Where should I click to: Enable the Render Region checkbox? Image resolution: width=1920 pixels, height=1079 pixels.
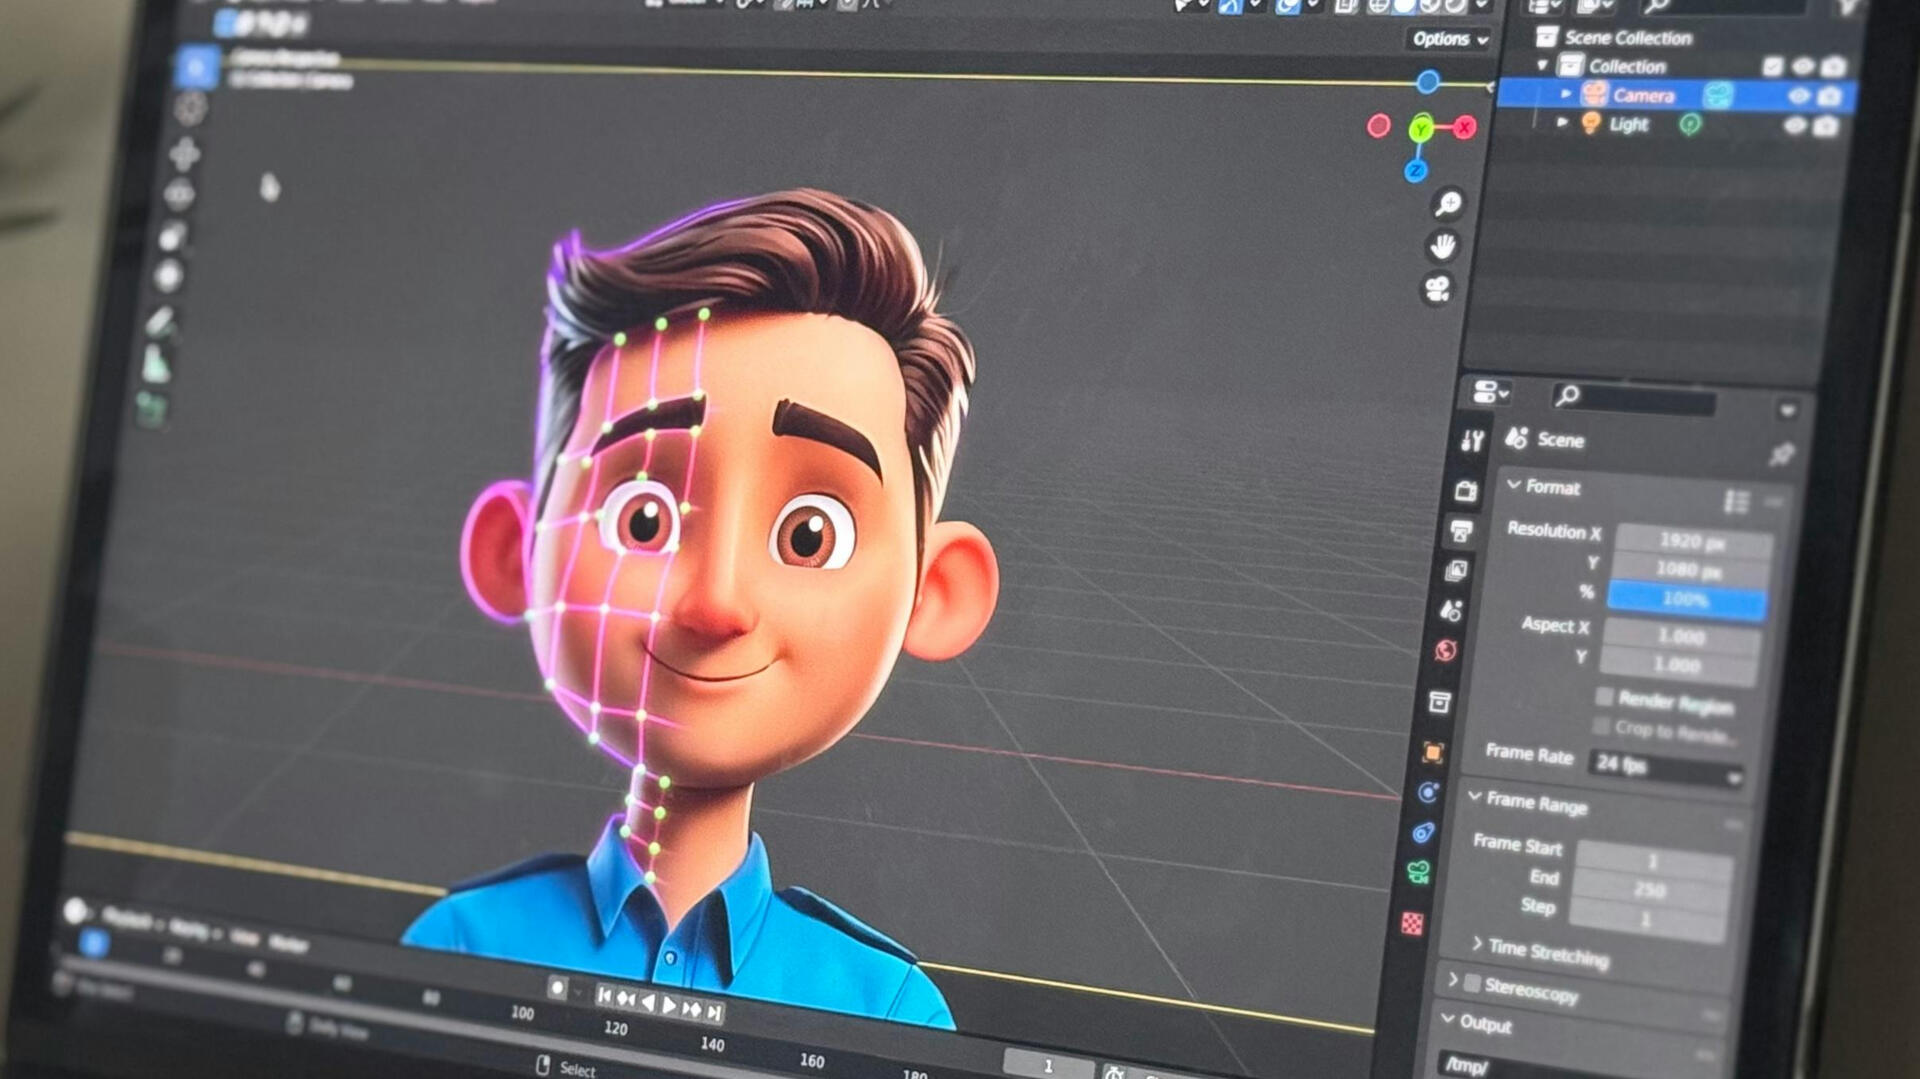(x=1605, y=696)
